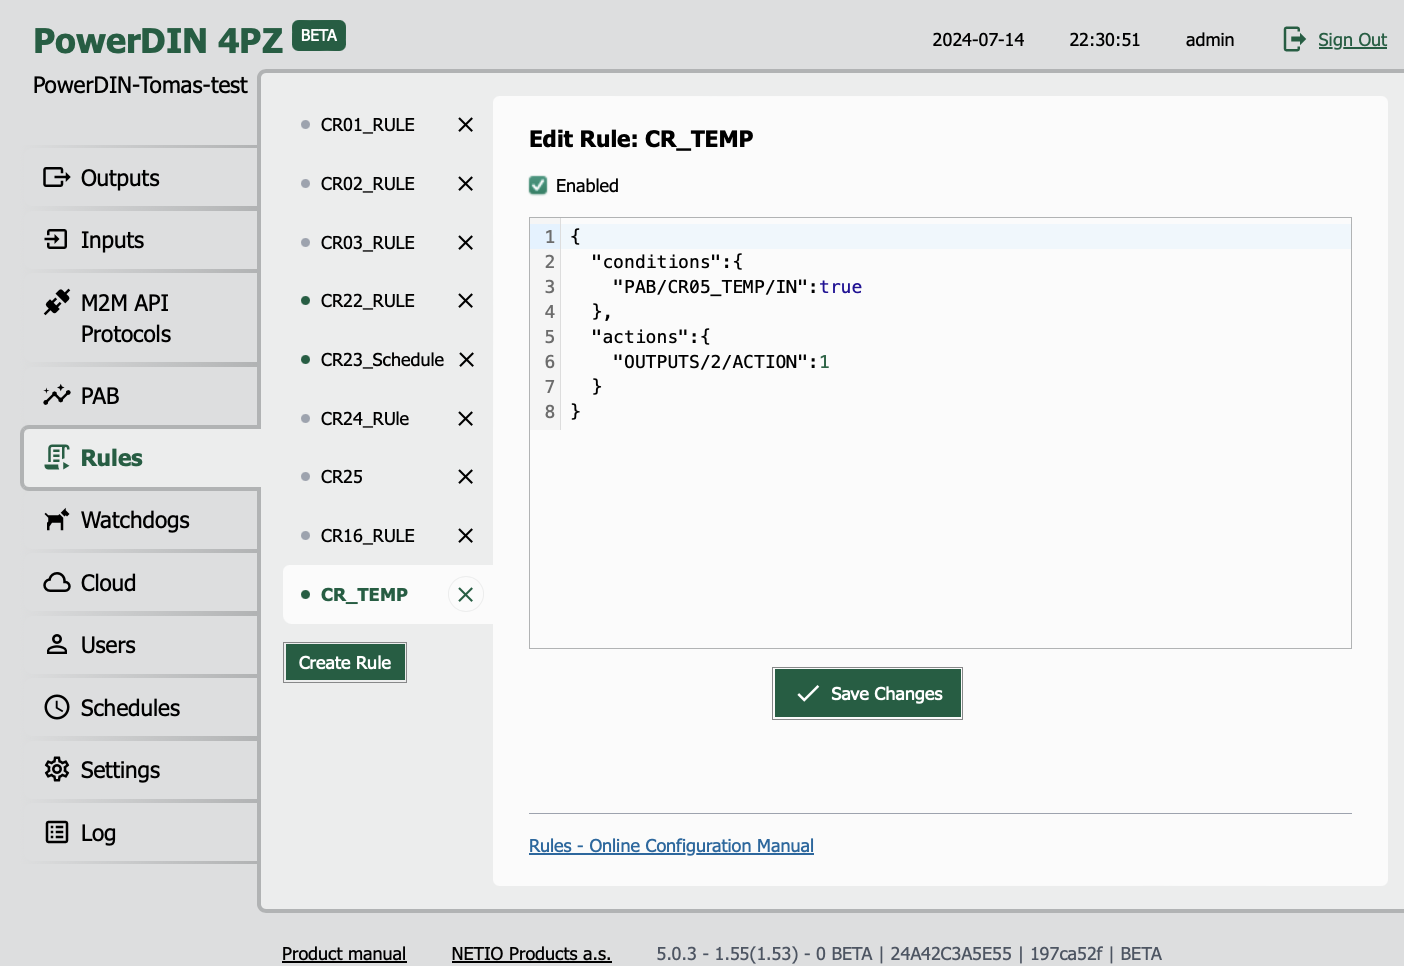The image size is (1404, 966).
Task: Click the Watchdogs dog icon
Action: coord(56,520)
